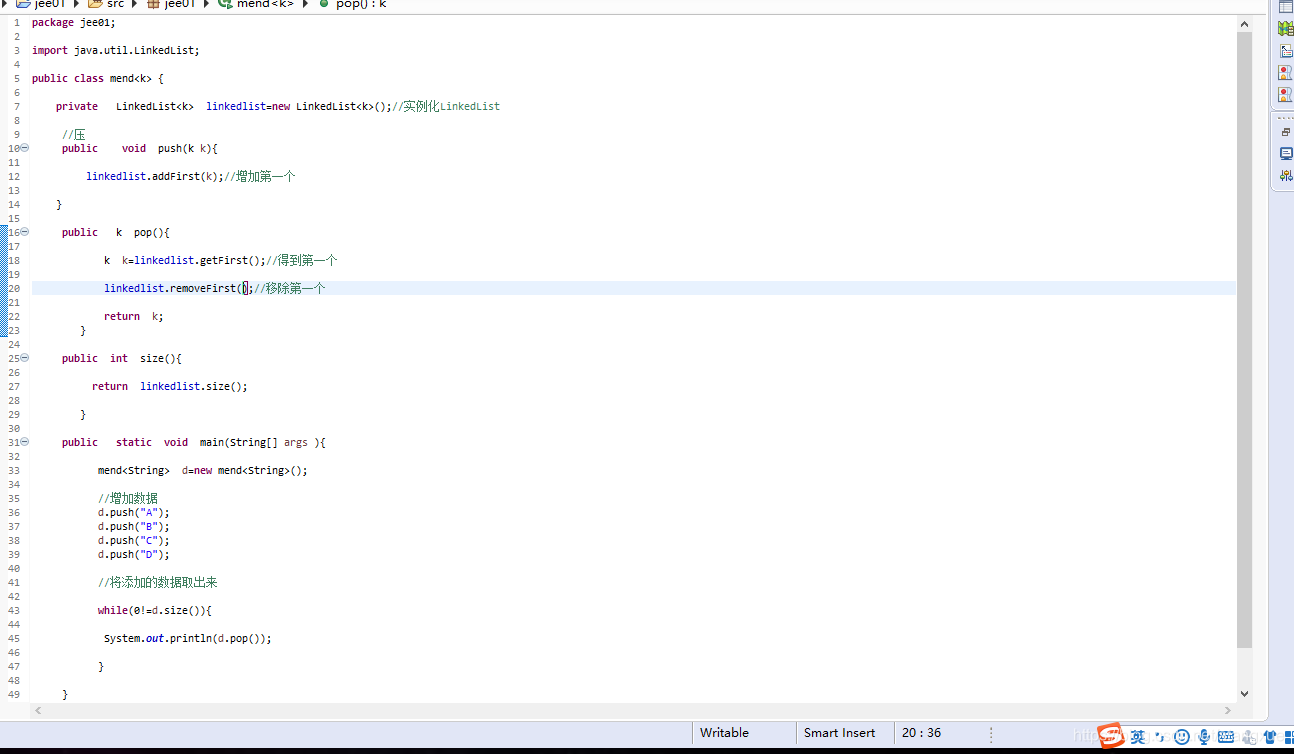Click the Sogou account user icon
The width and height of the screenshot is (1294, 754).
click(1250, 738)
